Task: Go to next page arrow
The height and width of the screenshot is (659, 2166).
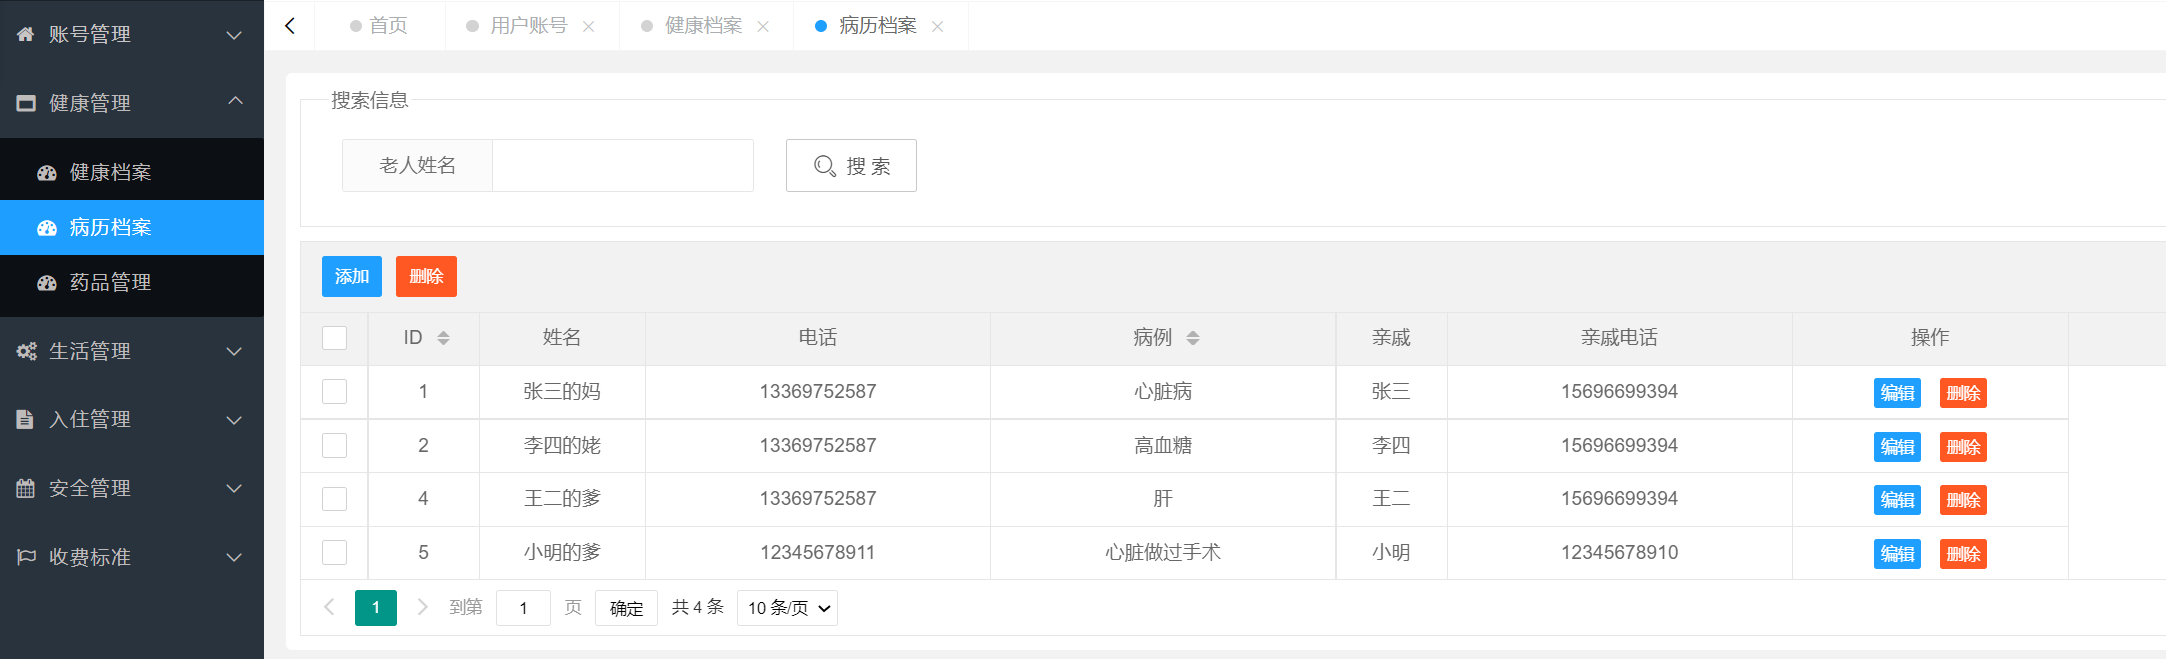Action: pos(422,607)
